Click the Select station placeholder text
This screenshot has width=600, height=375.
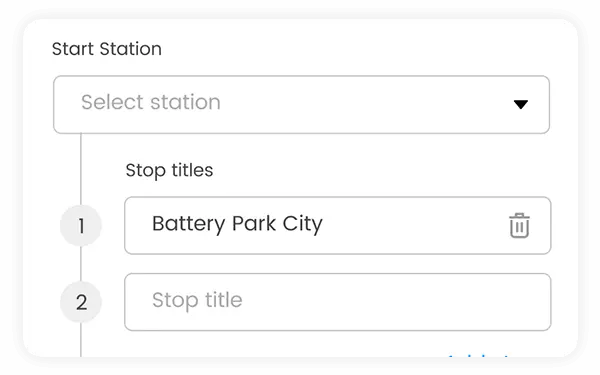151,102
